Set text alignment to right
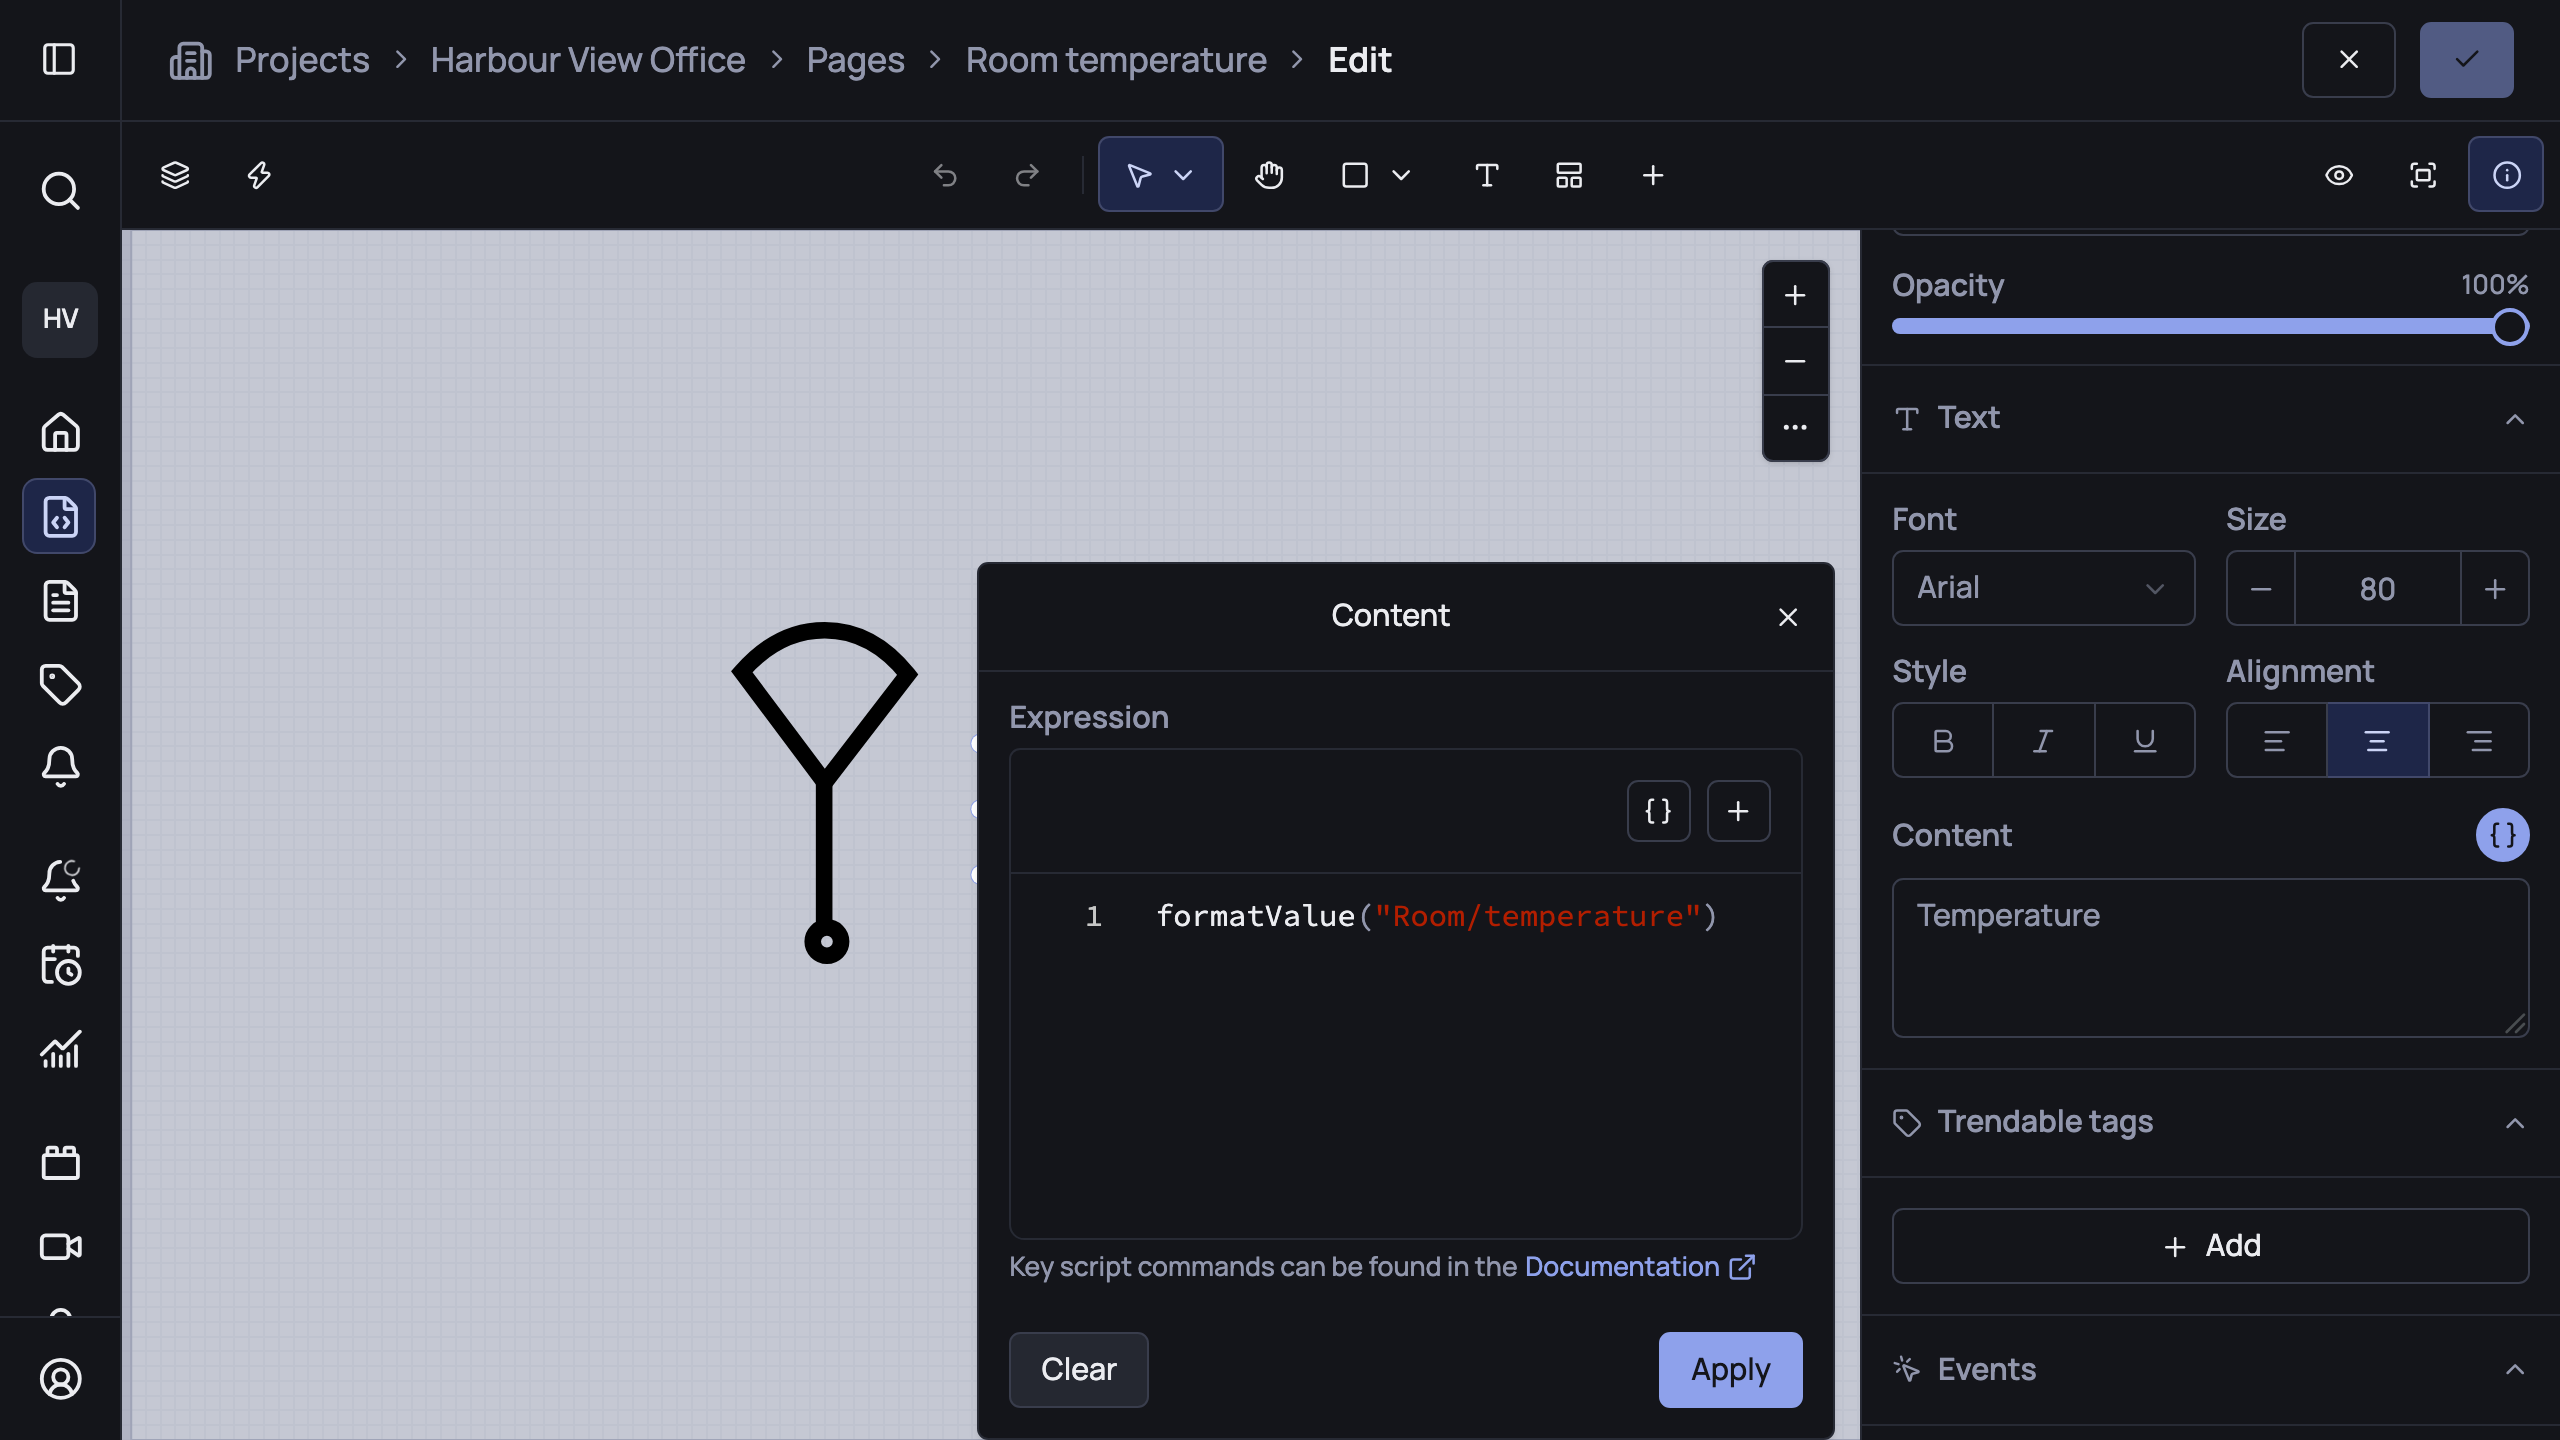 (2479, 741)
